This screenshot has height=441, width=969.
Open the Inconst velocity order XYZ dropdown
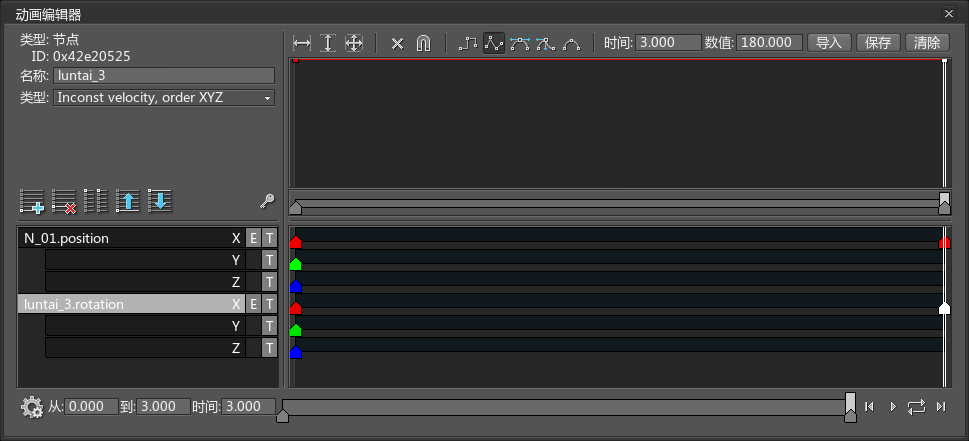164,98
